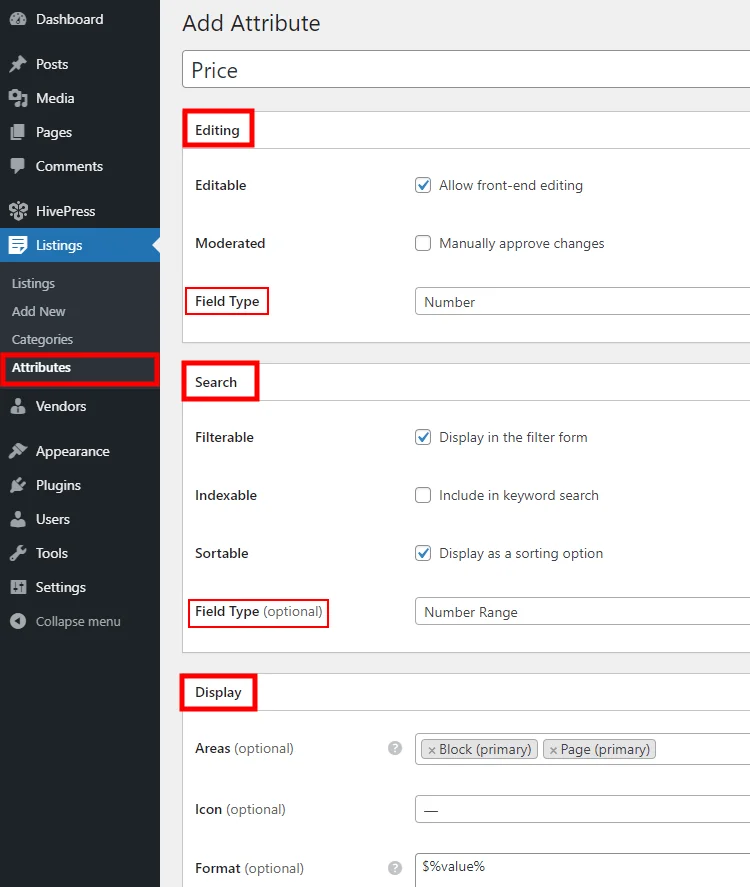Open the Icon selection dropdown
The width and height of the screenshot is (750, 887).
(583, 809)
